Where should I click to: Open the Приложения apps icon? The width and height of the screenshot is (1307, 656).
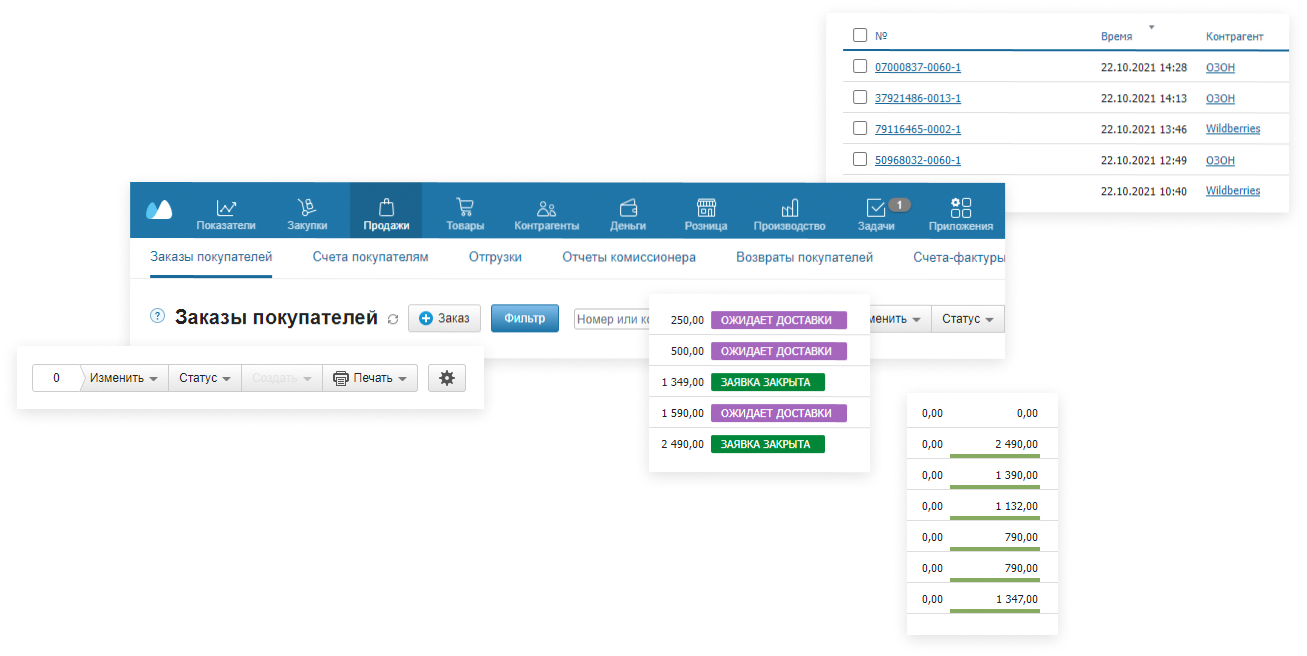click(x=960, y=208)
